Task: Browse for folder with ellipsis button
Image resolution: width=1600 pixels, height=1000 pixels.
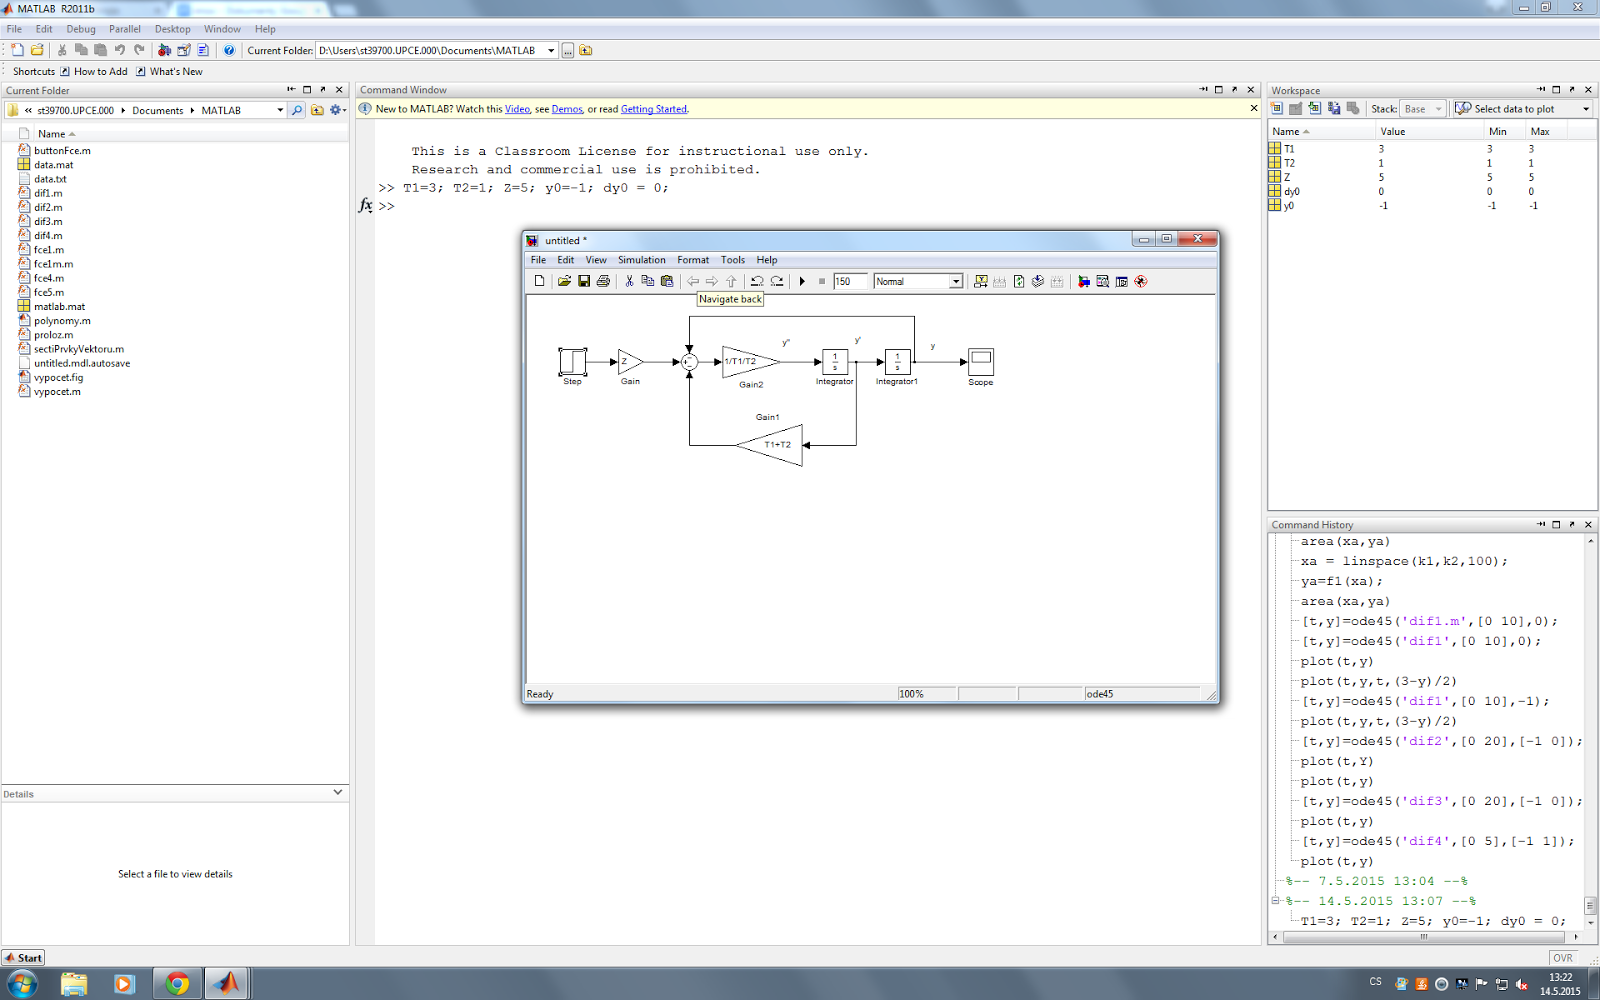Action: click(x=567, y=50)
